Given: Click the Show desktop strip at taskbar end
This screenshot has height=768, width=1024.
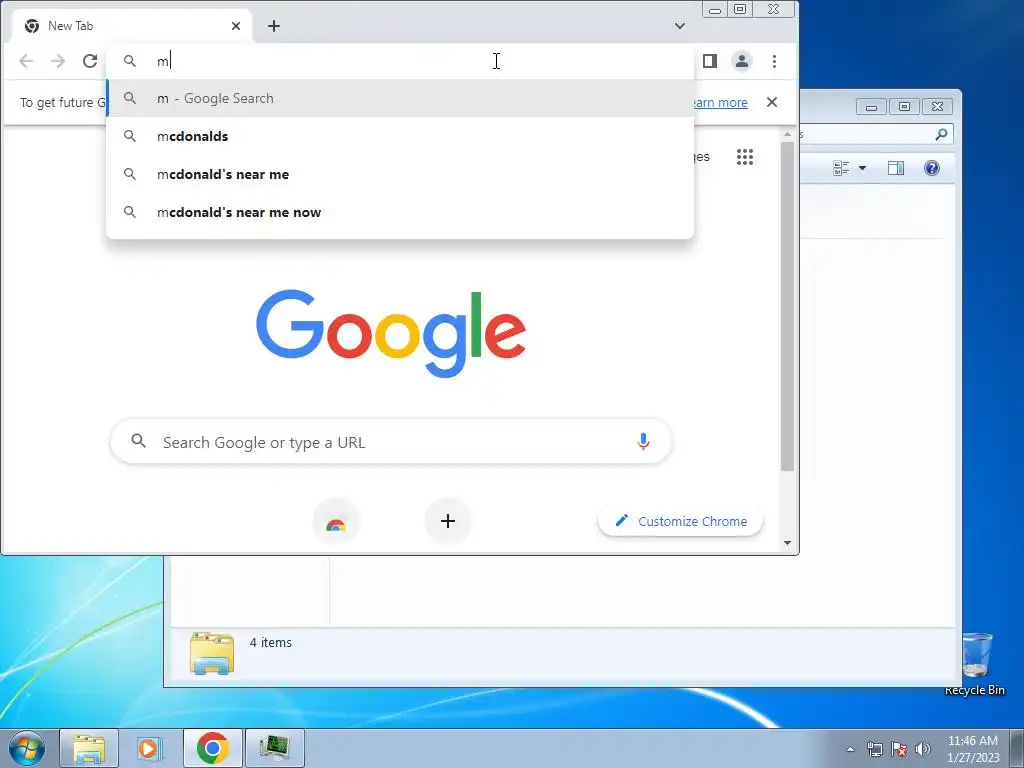Looking at the screenshot, I should click(1017, 748).
